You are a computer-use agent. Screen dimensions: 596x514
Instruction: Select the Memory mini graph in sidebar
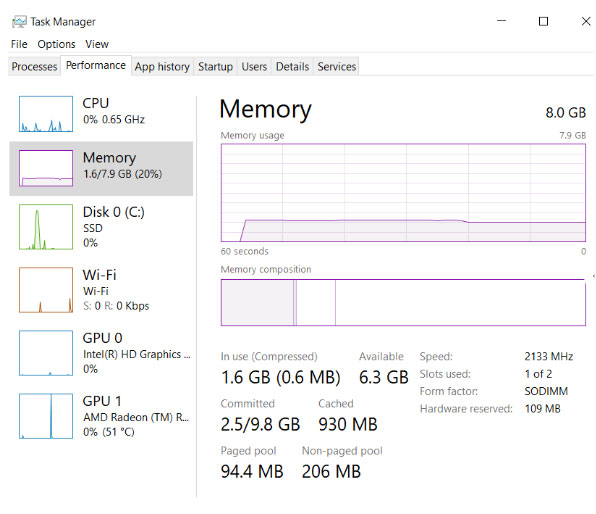coord(46,168)
